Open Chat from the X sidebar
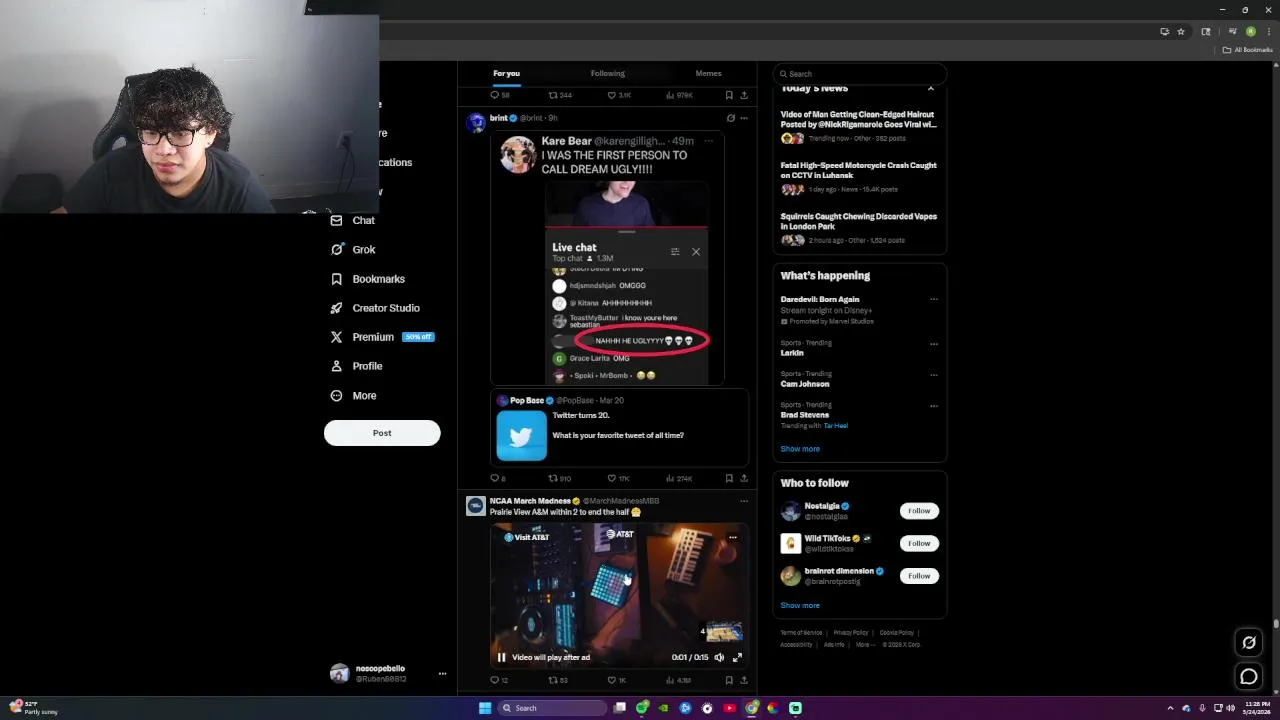The height and width of the screenshot is (720, 1280). click(352, 220)
